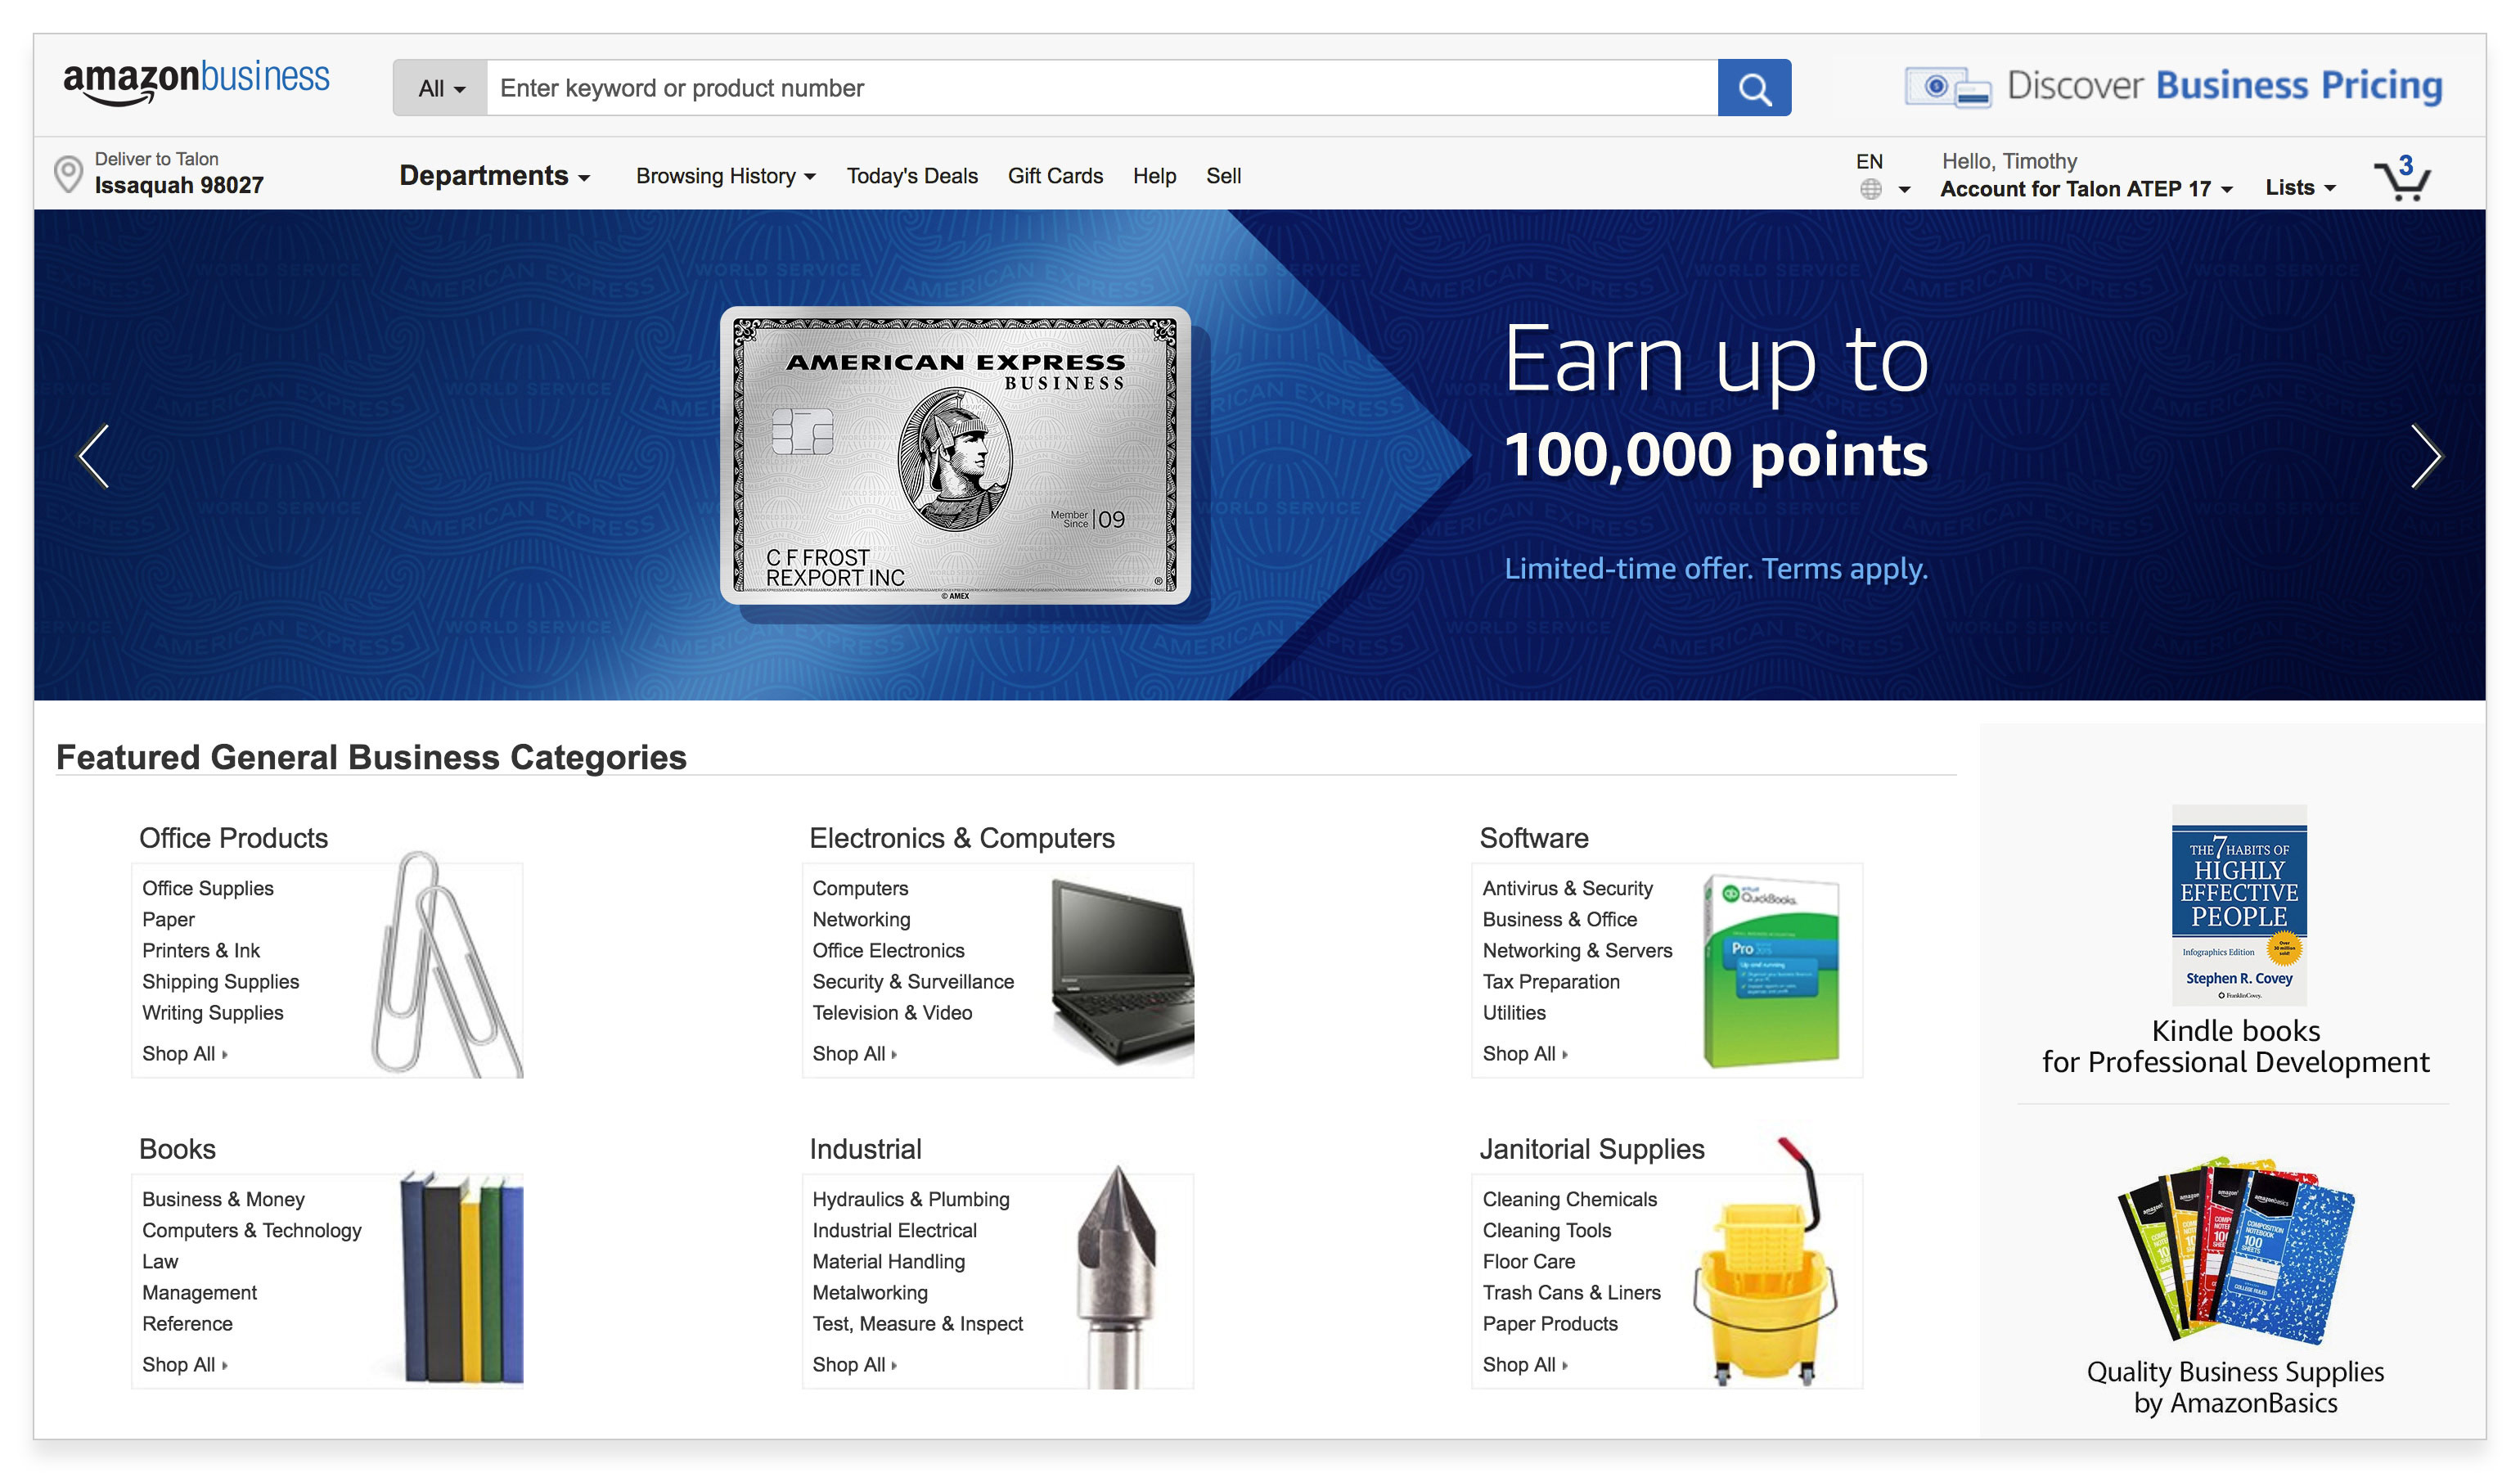Expand the Browsing History dropdown
2520x1473 pixels.
click(723, 175)
